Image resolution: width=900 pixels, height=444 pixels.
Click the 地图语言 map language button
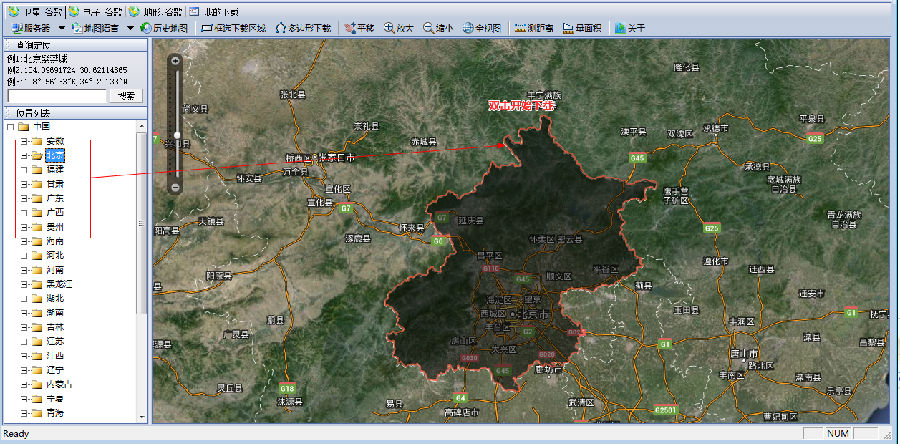(x=96, y=27)
